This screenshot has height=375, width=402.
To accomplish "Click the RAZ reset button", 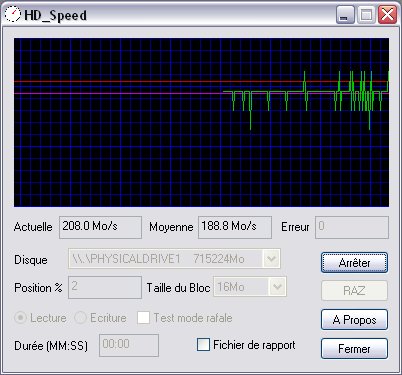I will pos(354,291).
